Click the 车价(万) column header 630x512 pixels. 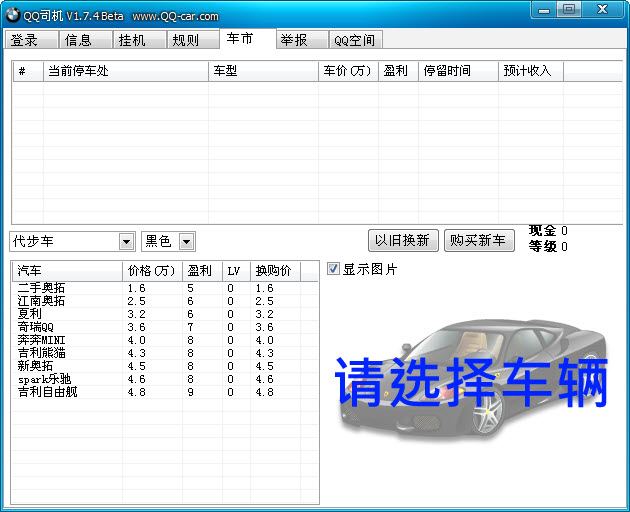tap(348, 71)
